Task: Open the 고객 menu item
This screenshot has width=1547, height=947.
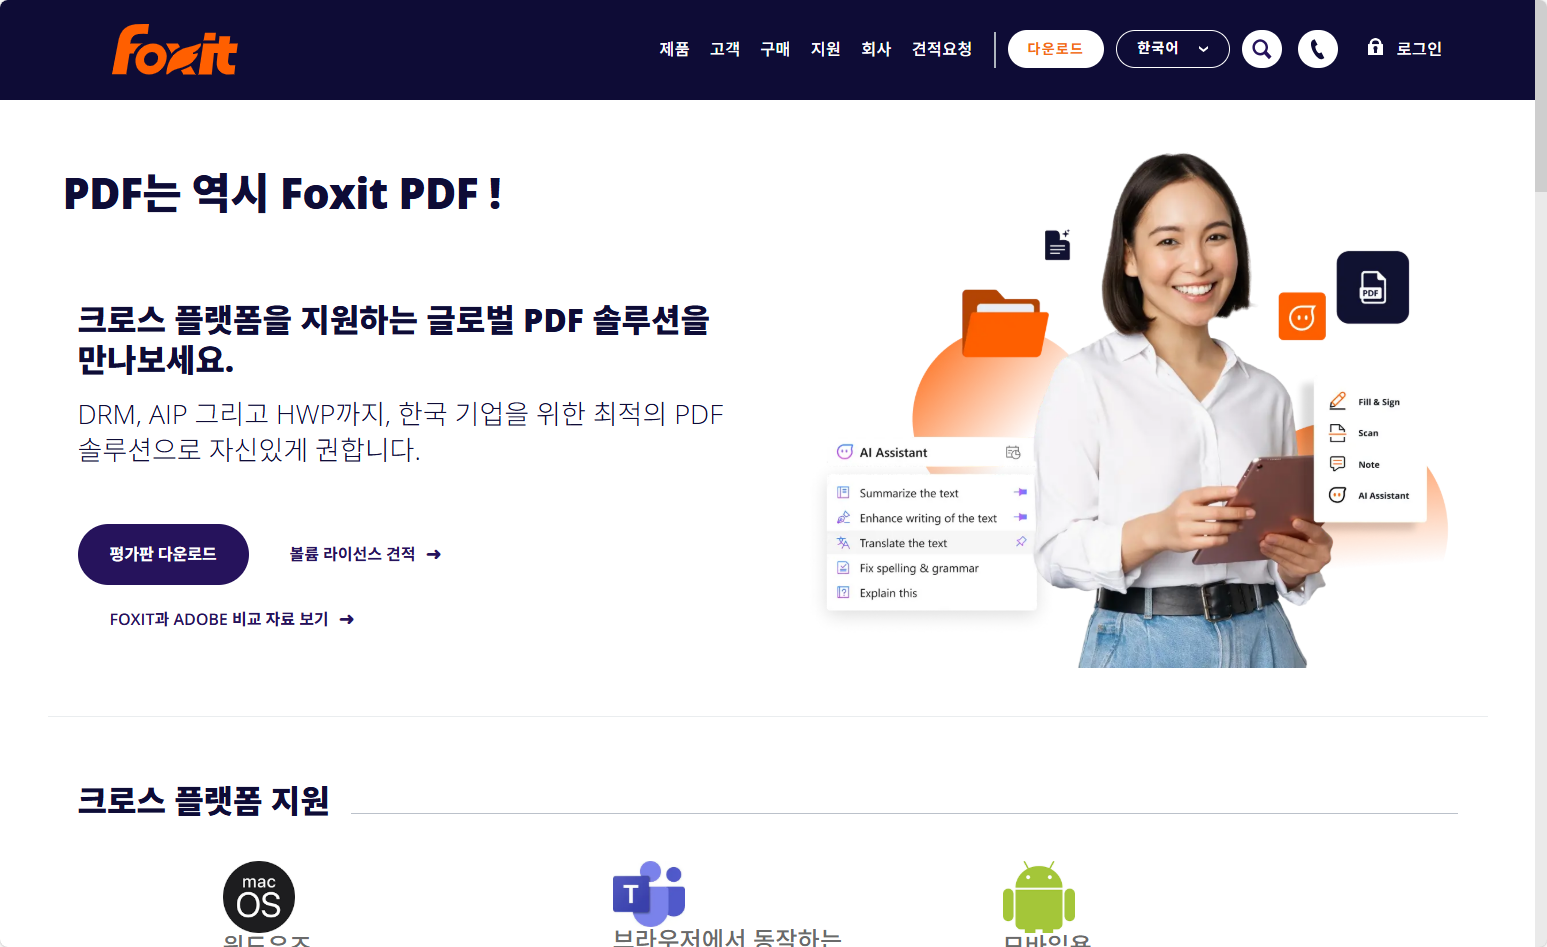Action: (x=725, y=49)
